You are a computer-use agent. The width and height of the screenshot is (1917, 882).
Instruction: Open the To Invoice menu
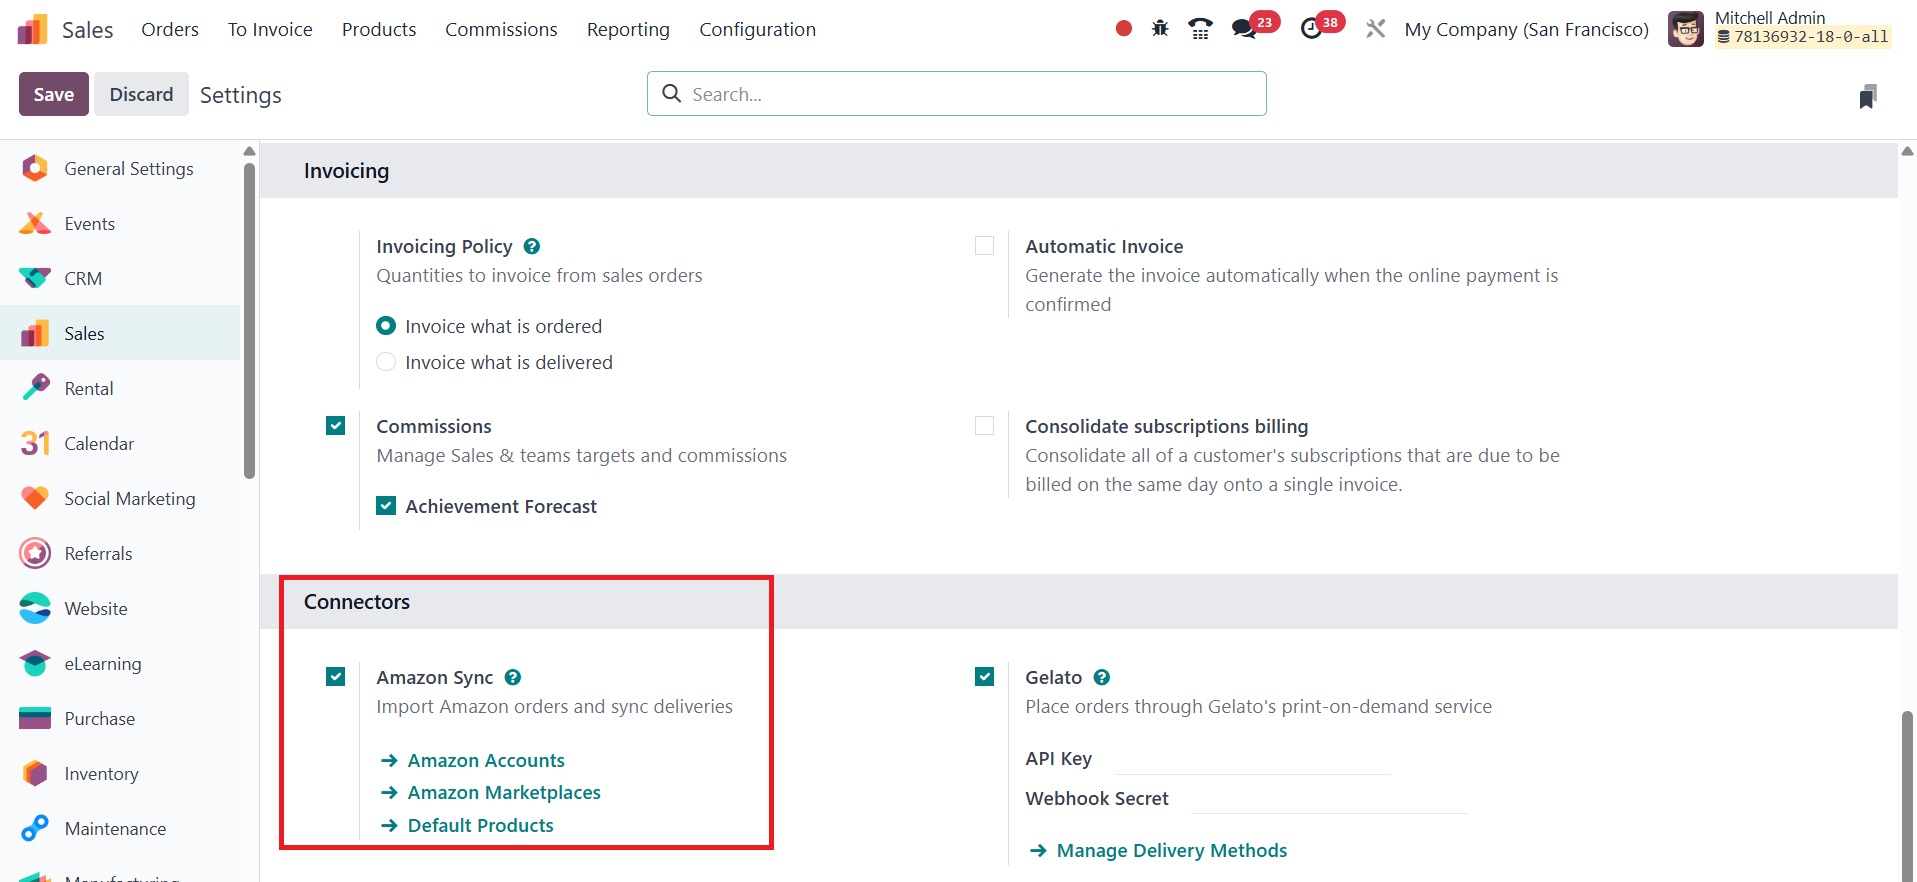(270, 30)
